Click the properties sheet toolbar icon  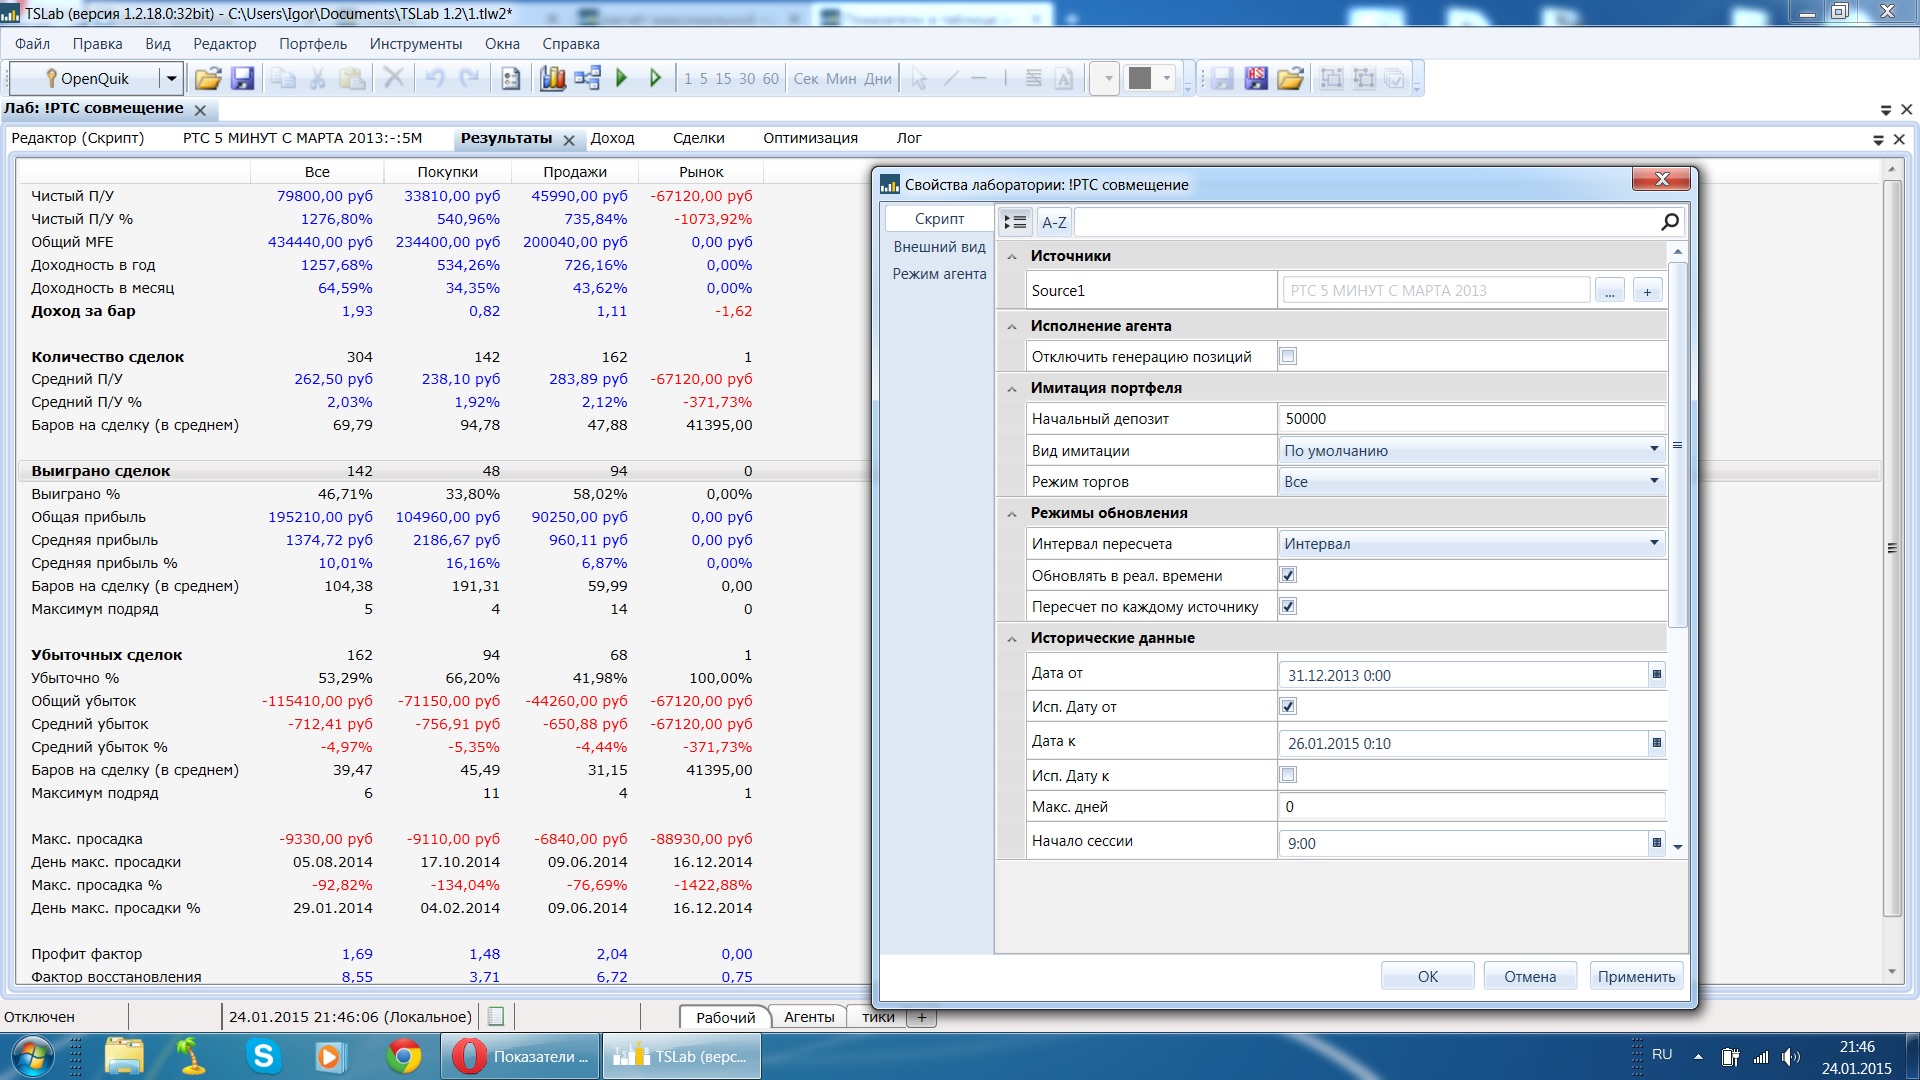point(511,78)
